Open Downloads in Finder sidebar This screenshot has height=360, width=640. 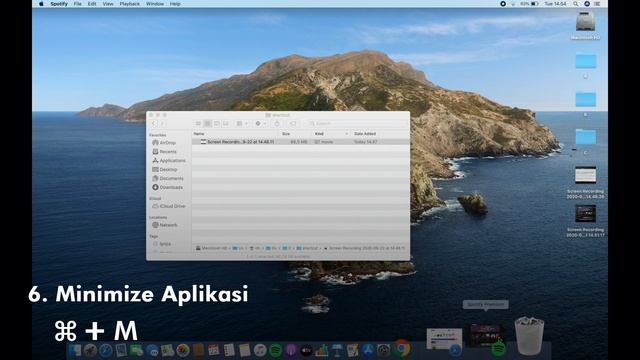(x=168, y=187)
